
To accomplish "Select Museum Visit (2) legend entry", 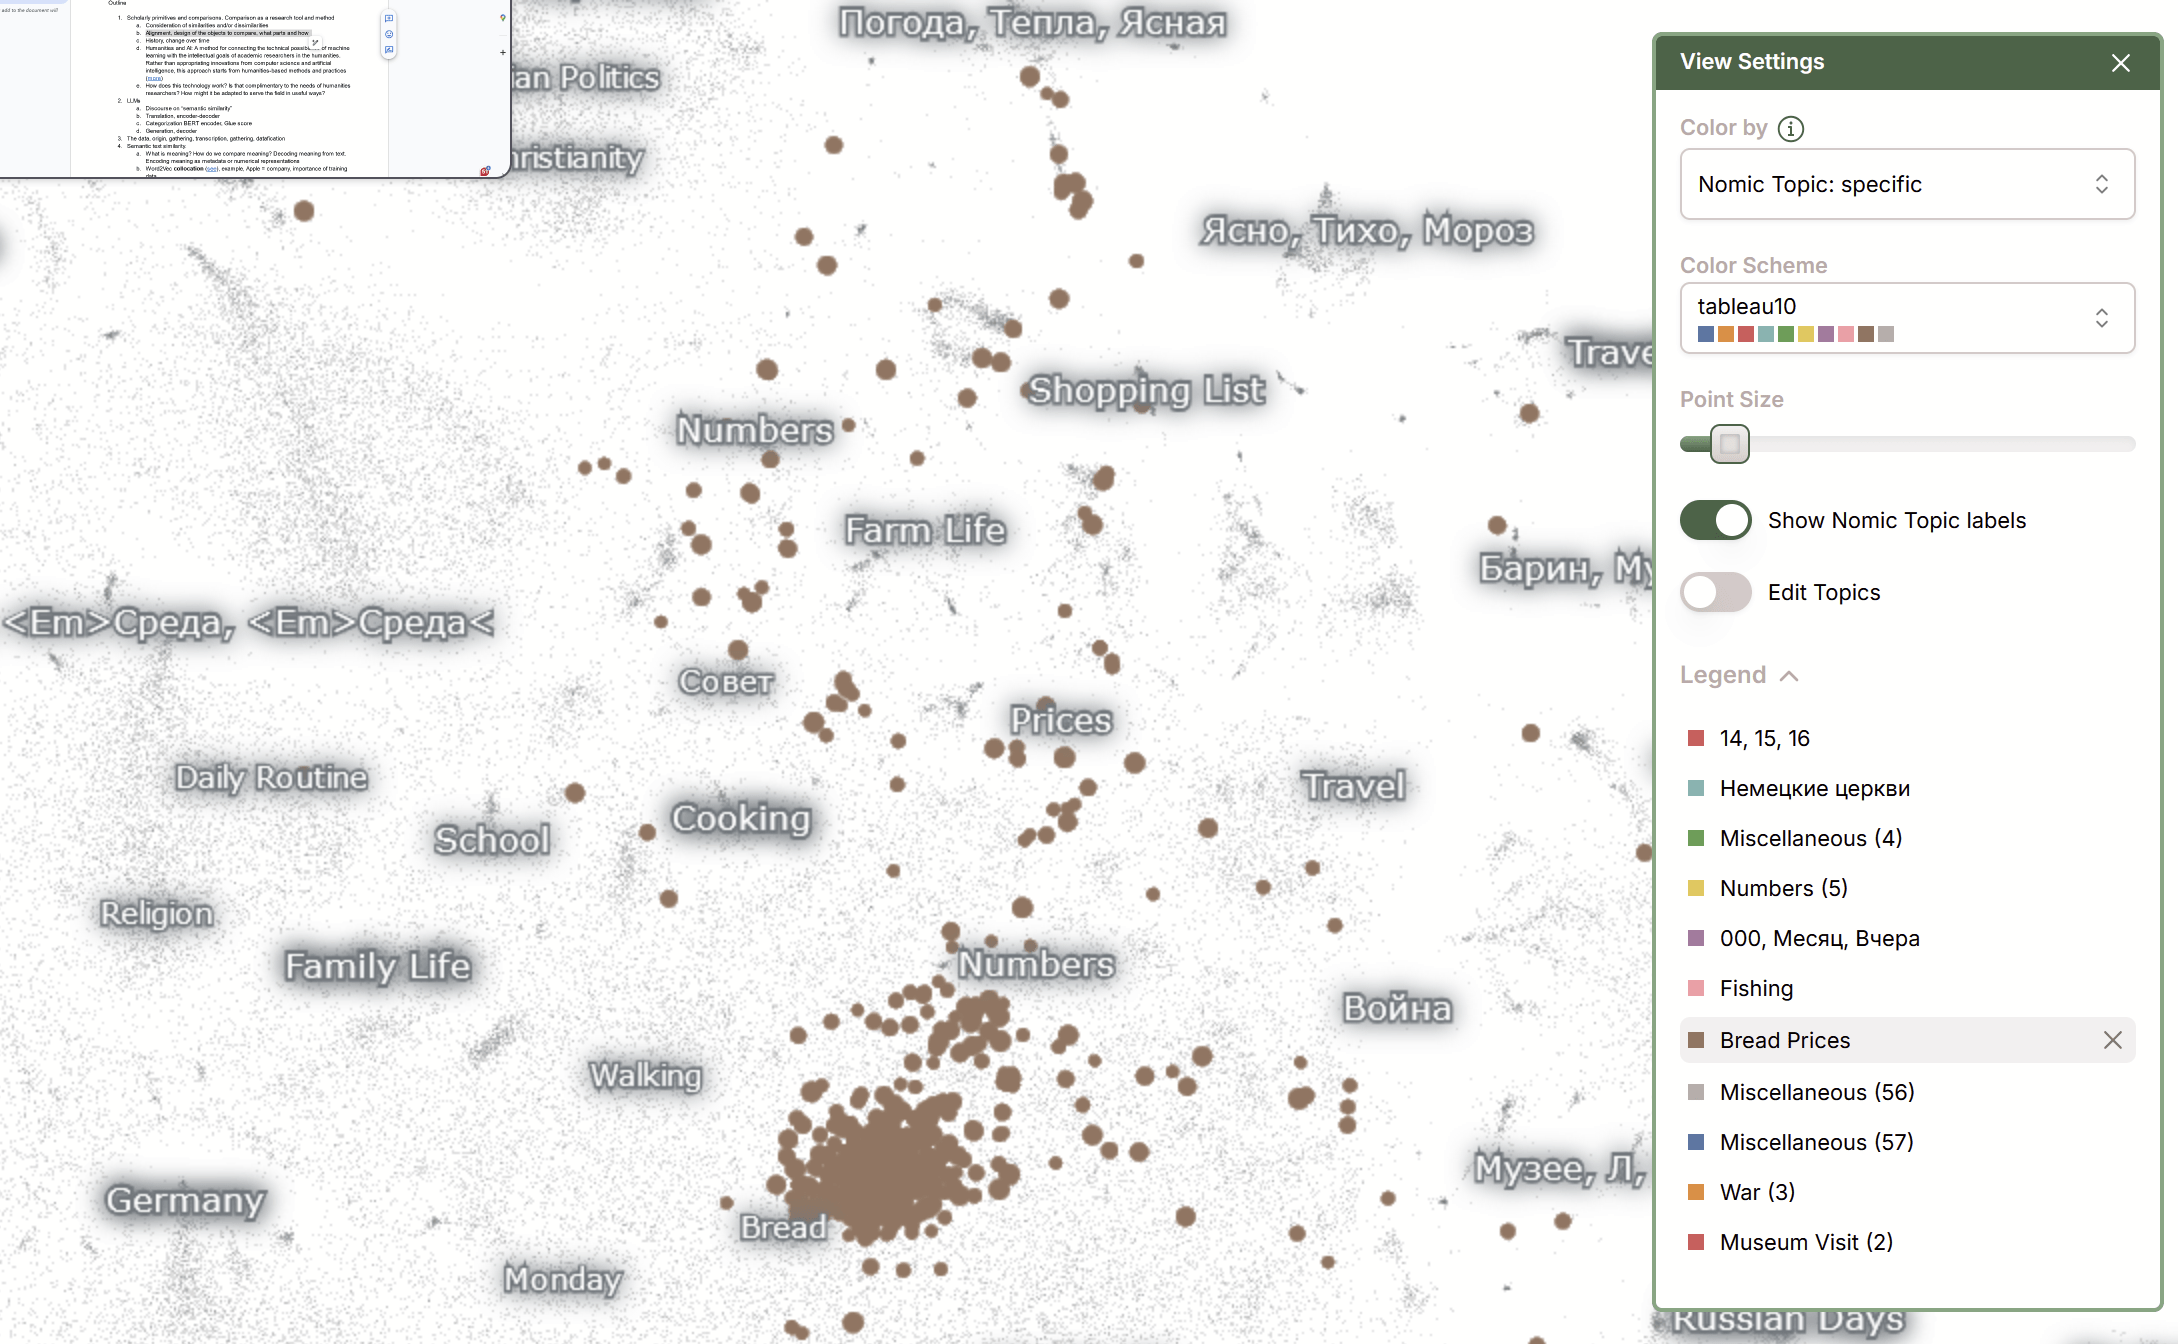I will (x=1805, y=1242).
